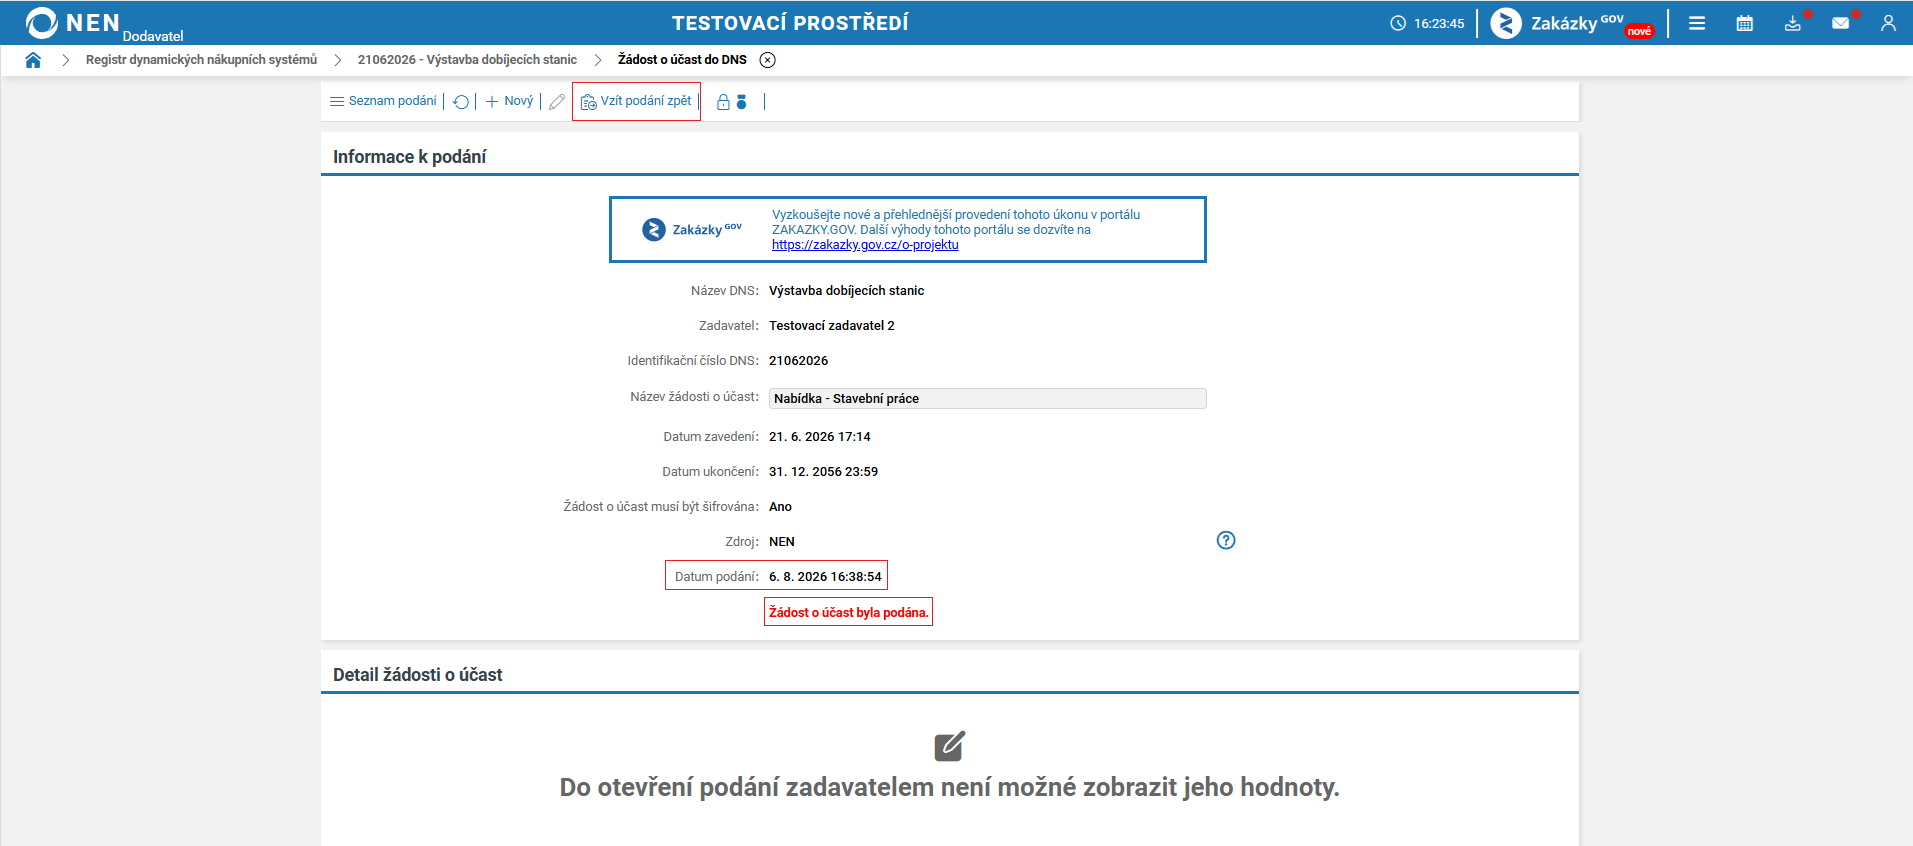Click identification number 21062026 value
The height and width of the screenshot is (846, 1913).
(798, 361)
